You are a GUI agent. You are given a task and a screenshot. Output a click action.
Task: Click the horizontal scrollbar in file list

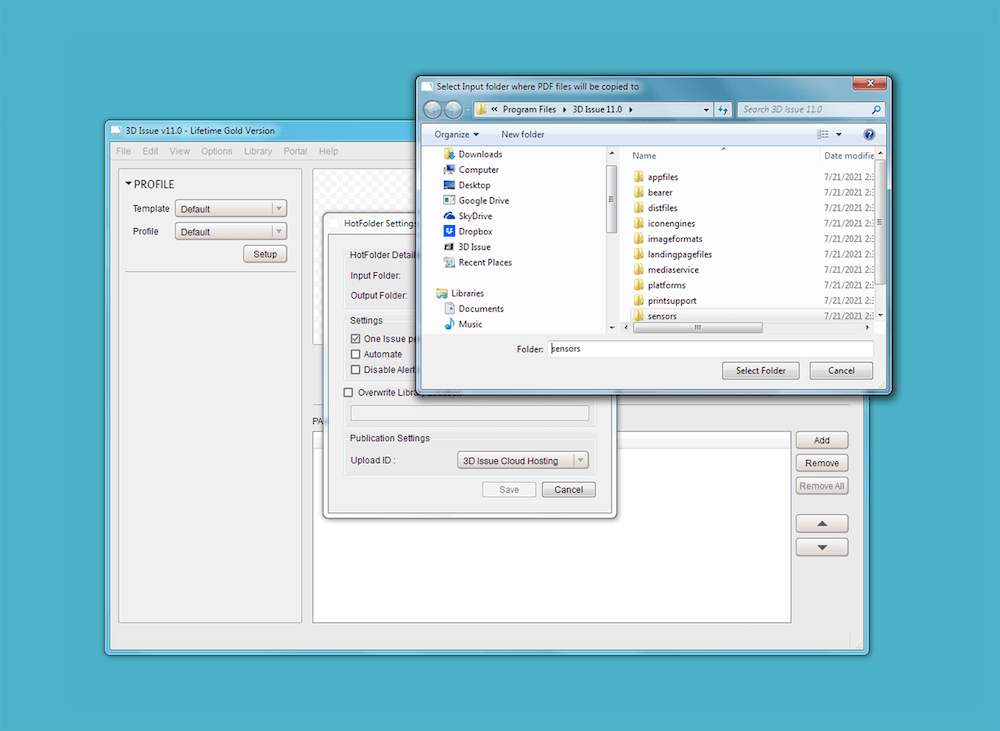tap(697, 327)
